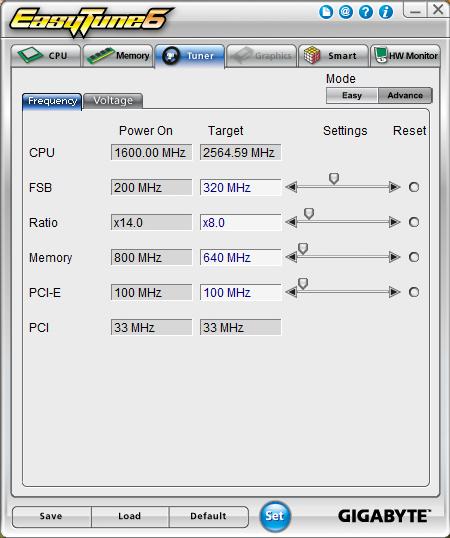Decrease Memory frequency with the left arrow
This screenshot has height=538, width=450.
click(290, 257)
